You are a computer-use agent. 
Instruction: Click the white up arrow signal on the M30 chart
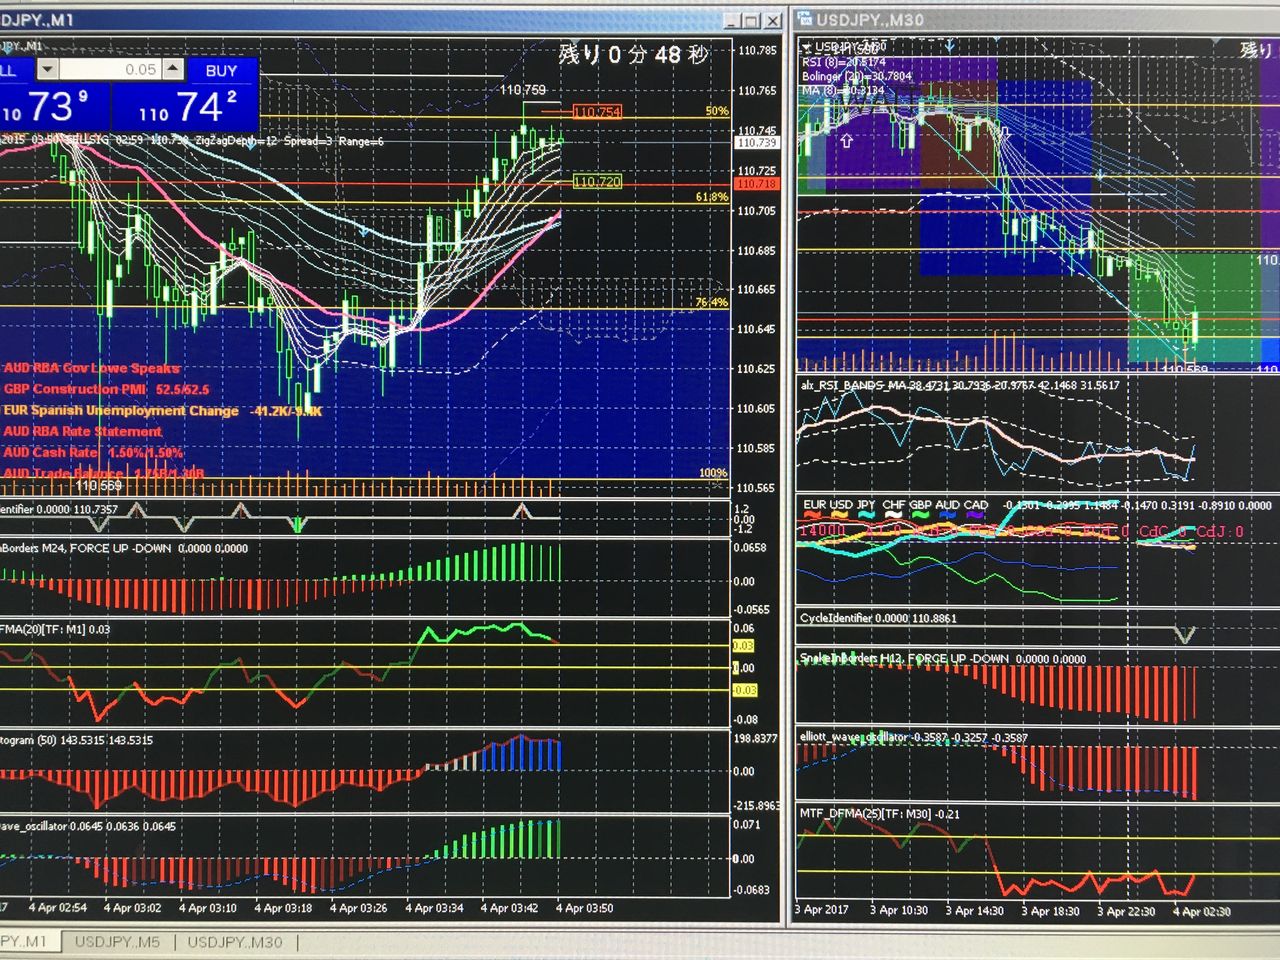point(847,141)
